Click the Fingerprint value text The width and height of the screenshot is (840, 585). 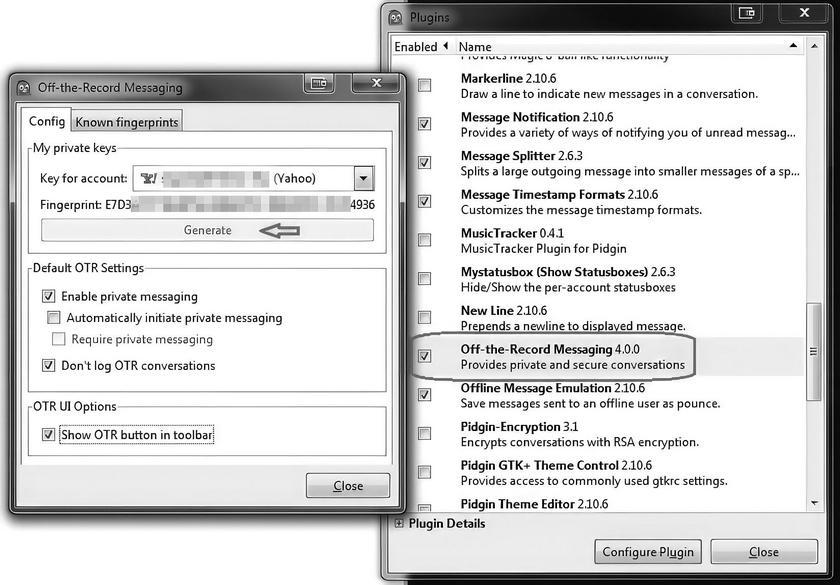[x=240, y=205]
